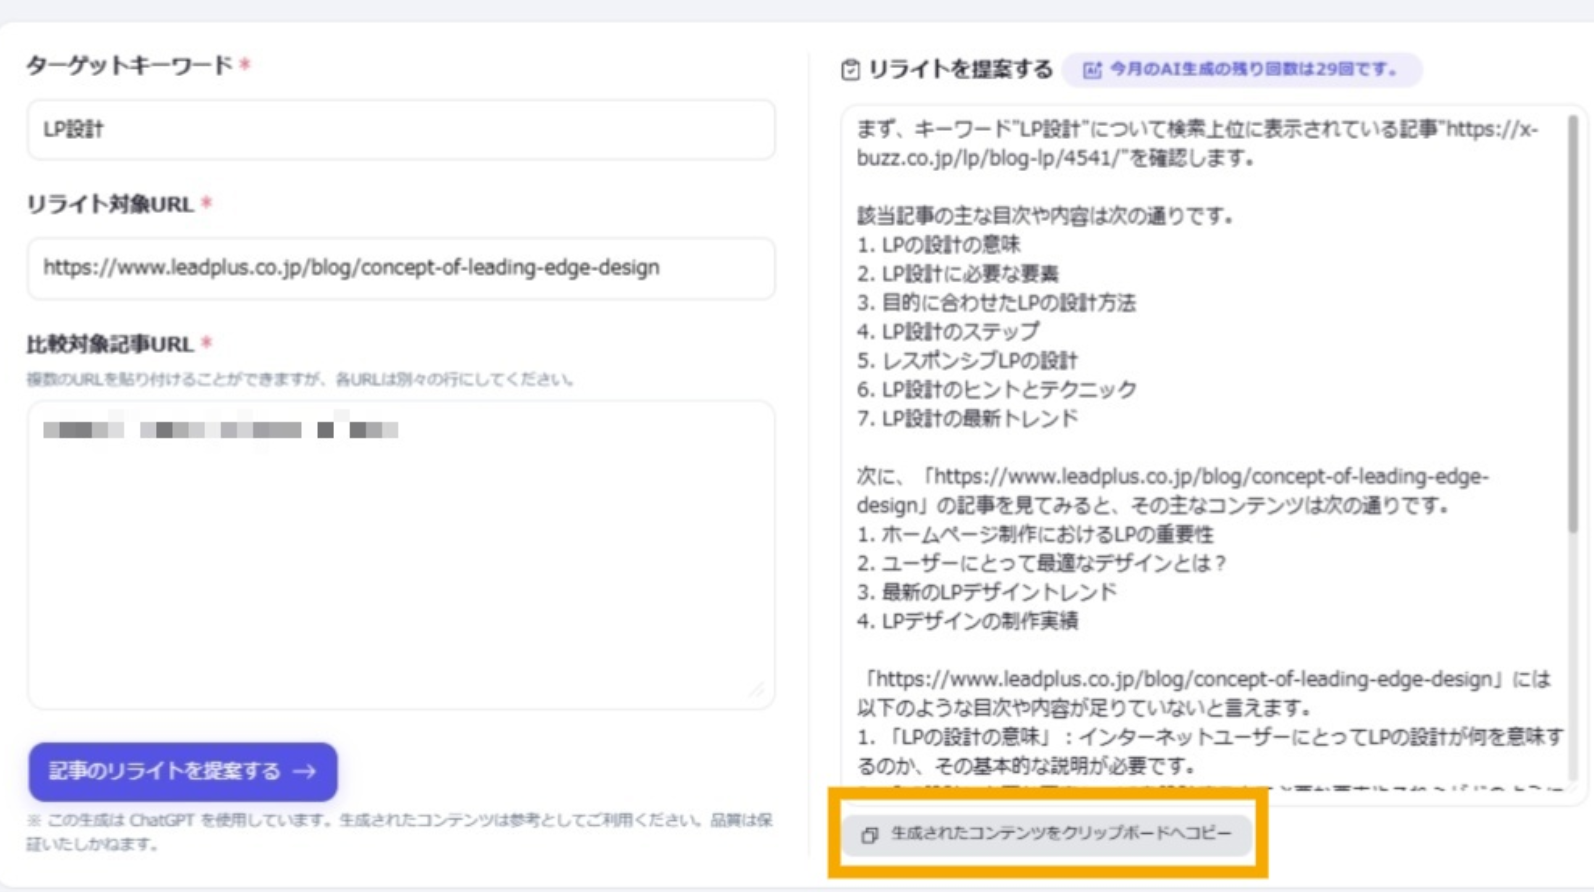Click the arrow icon on 記事のリライトを提案する button
The width and height of the screenshot is (1594, 892).
305,772
